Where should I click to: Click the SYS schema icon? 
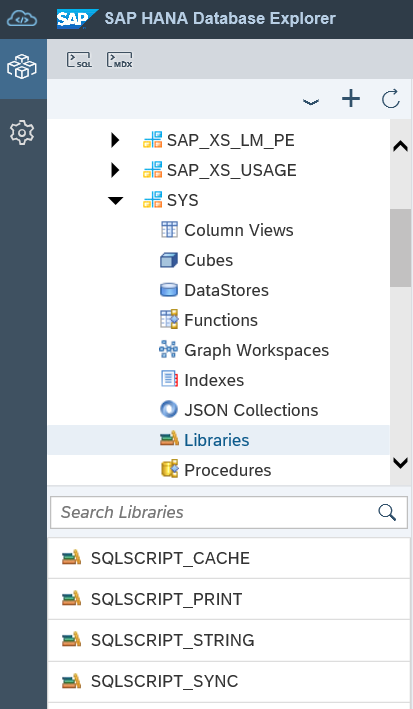(152, 199)
